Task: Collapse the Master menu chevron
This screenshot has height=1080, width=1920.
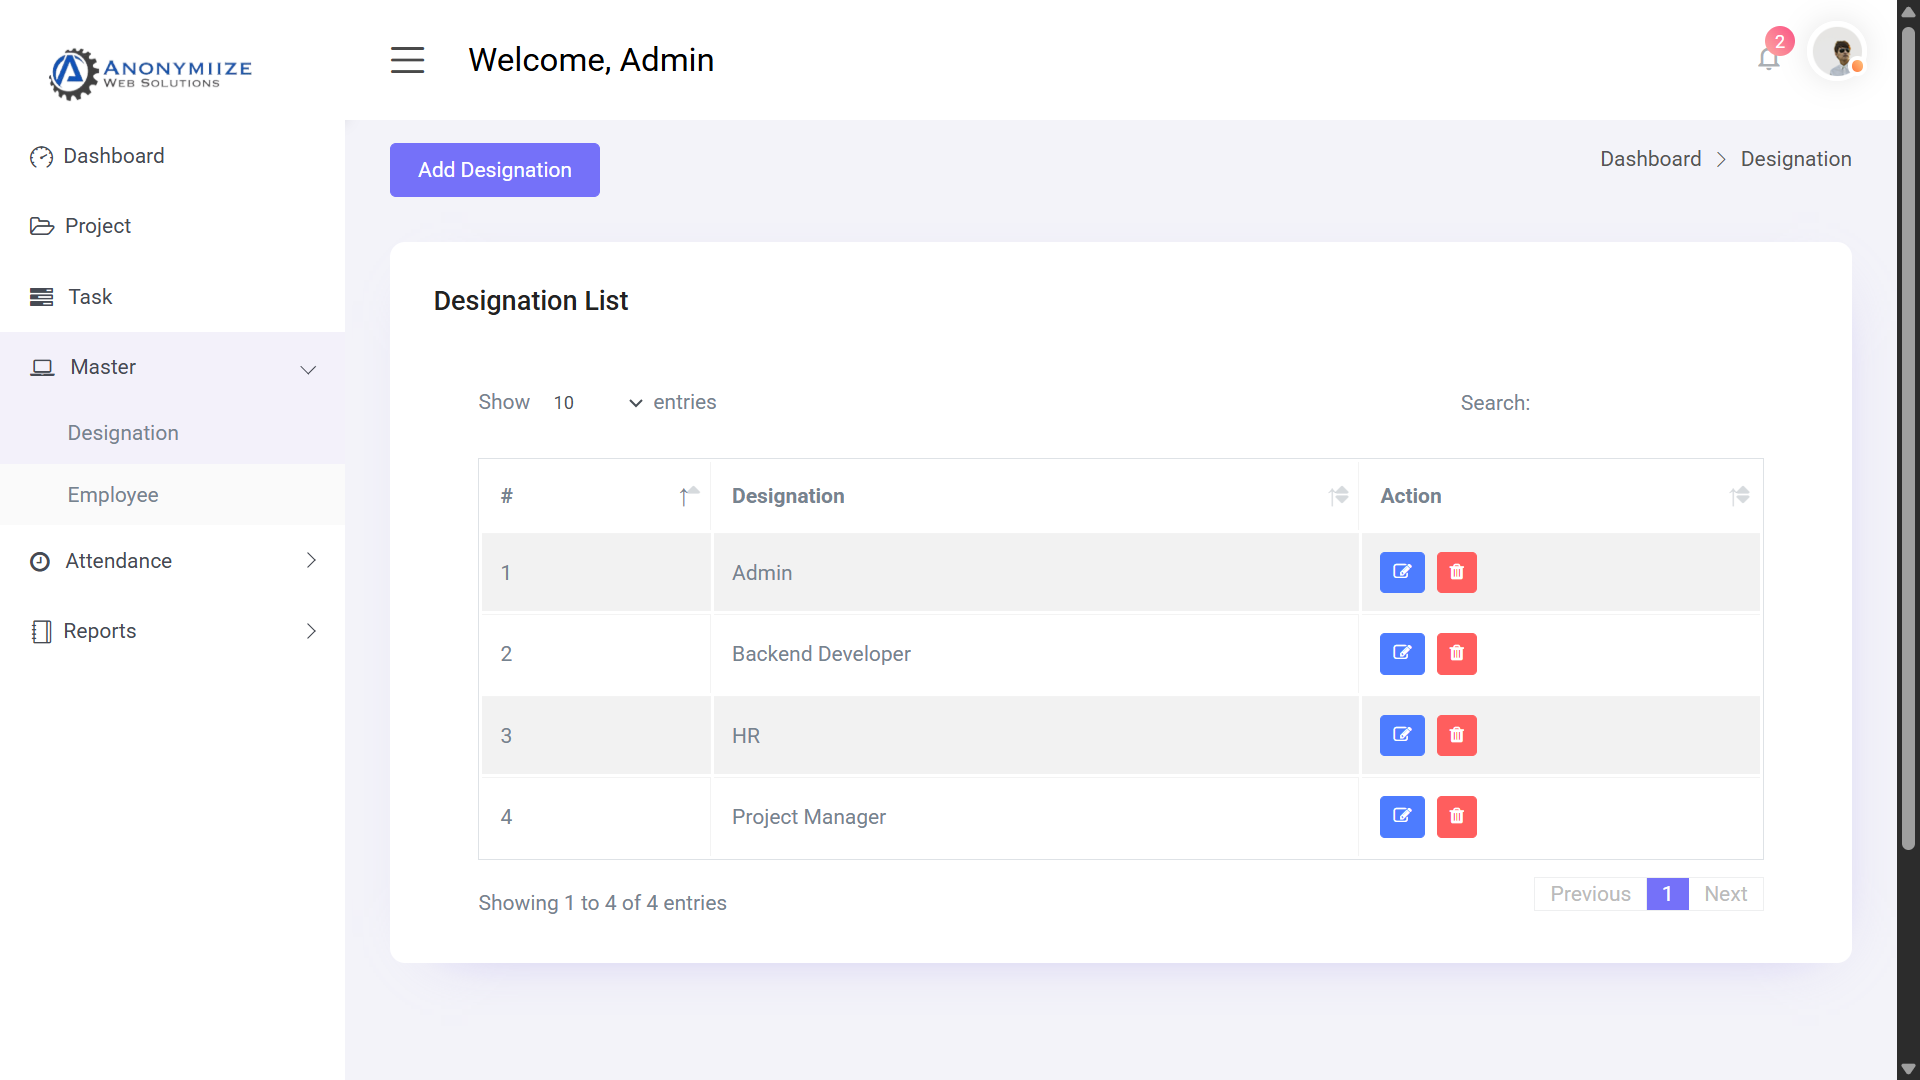Action: click(x=308, y=370)
